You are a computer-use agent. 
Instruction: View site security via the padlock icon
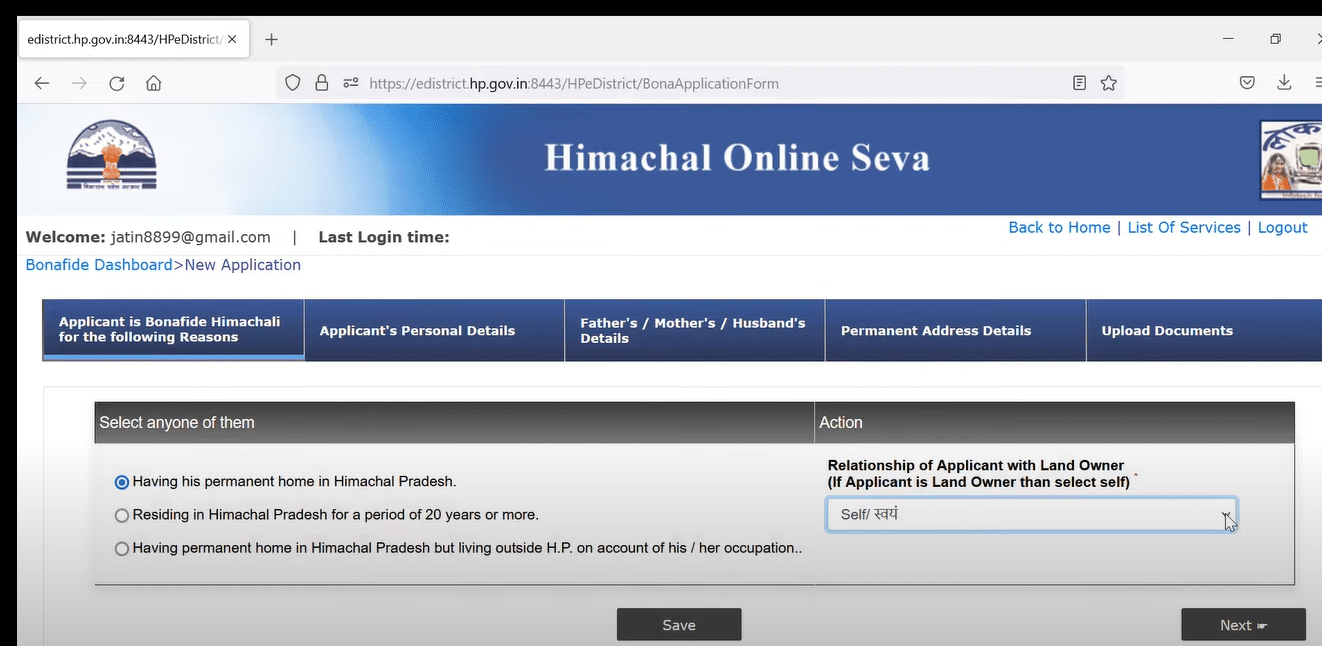click(322, 82)
